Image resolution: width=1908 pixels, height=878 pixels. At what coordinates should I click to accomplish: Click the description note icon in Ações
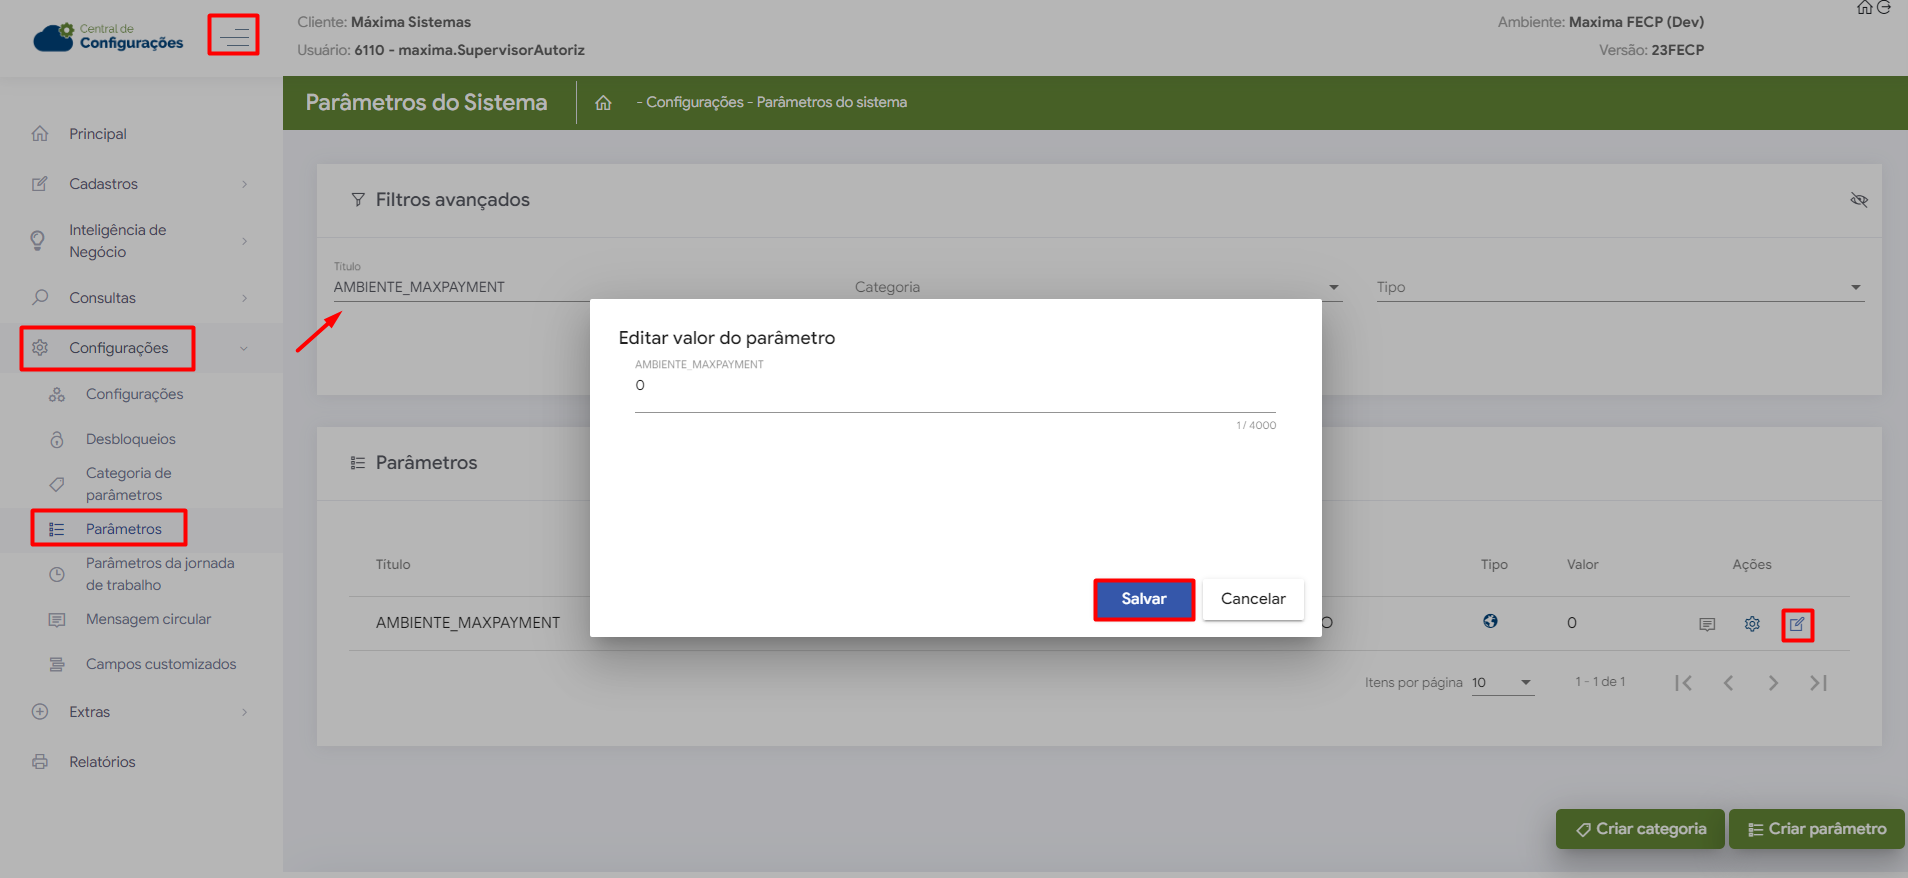click(x=1707, y=624)
